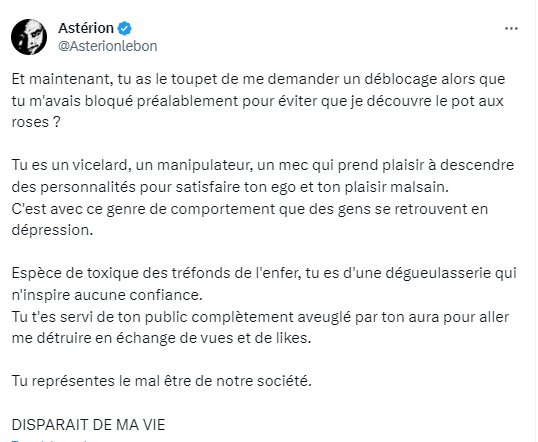Visit the @Asterionlebon handle link
This screenshot has height=442, width=538.
pyautogui.click(x=108, y=46)
